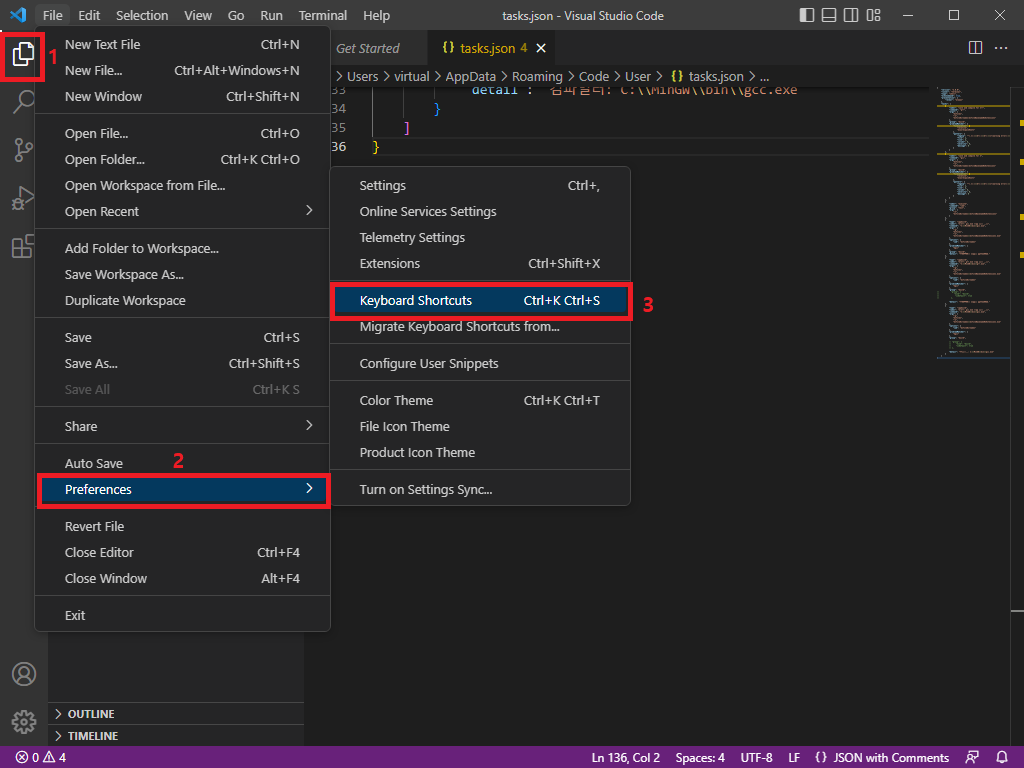This screenshot has height=768, width=1024.
Task: Change LF end of line sequence
Action: point(794,758)
